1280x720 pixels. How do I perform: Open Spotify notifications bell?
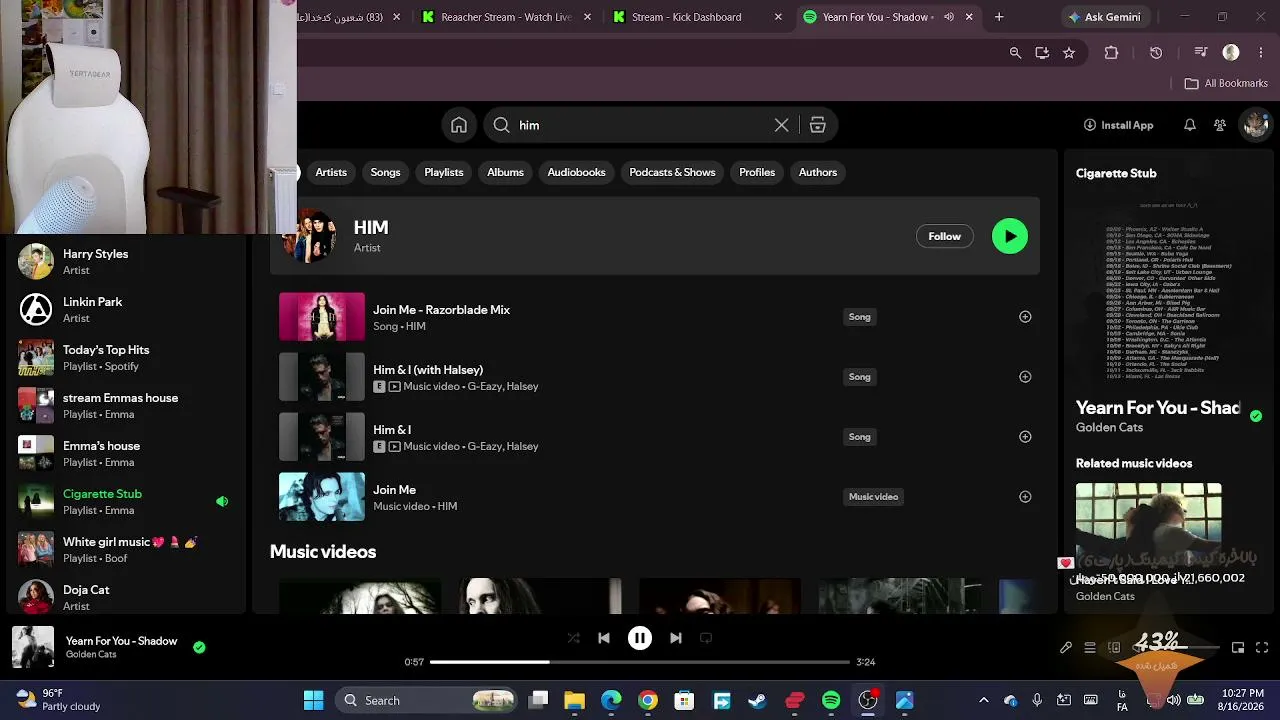pyautogui.click(x=1190, y=125)
